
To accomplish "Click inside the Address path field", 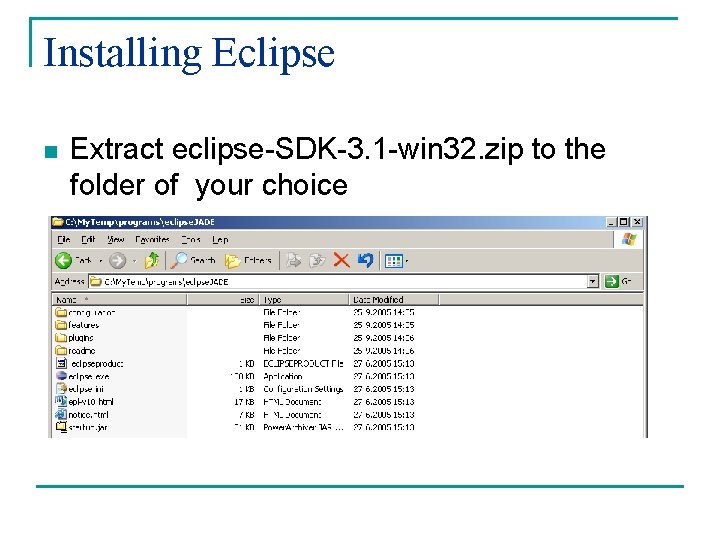I will click(344, 281).
